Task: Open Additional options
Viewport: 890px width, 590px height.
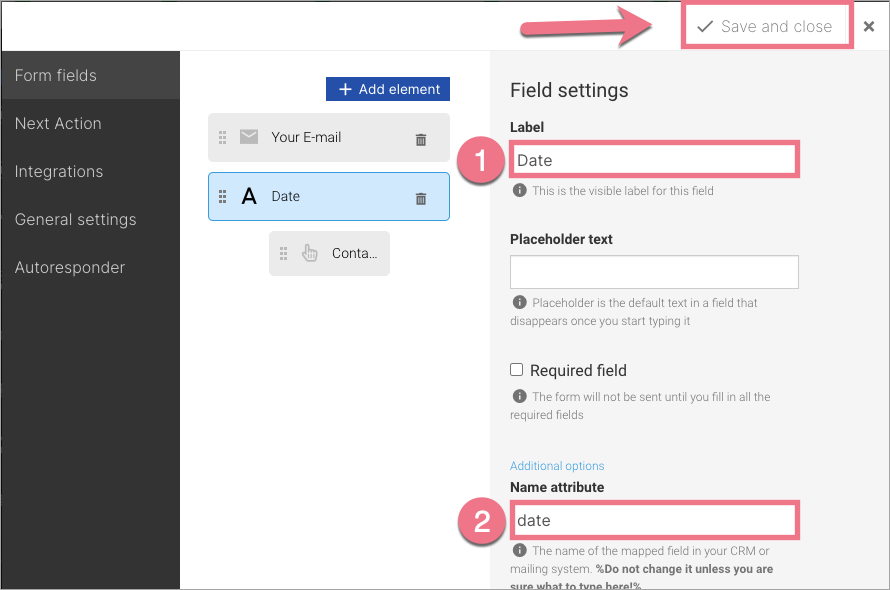Action: (557, 465)
